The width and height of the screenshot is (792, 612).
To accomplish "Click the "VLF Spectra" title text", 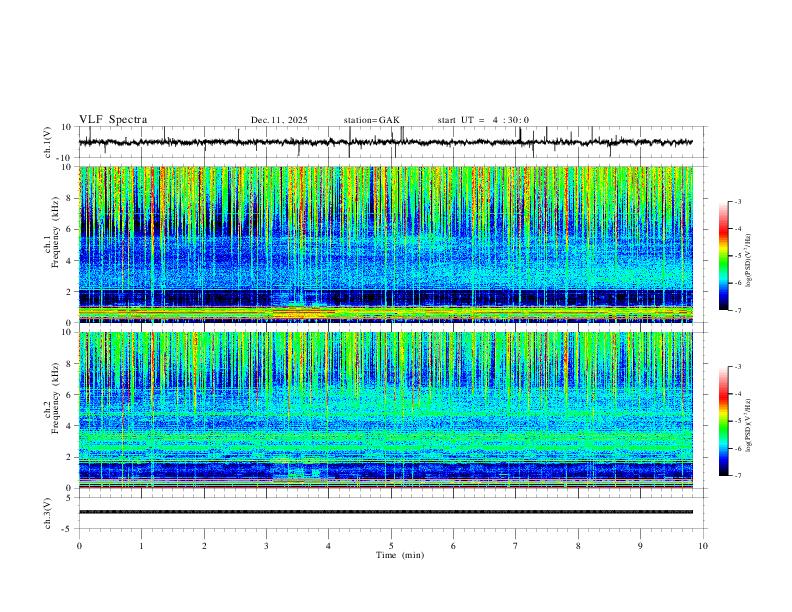I will click(113, 120).
